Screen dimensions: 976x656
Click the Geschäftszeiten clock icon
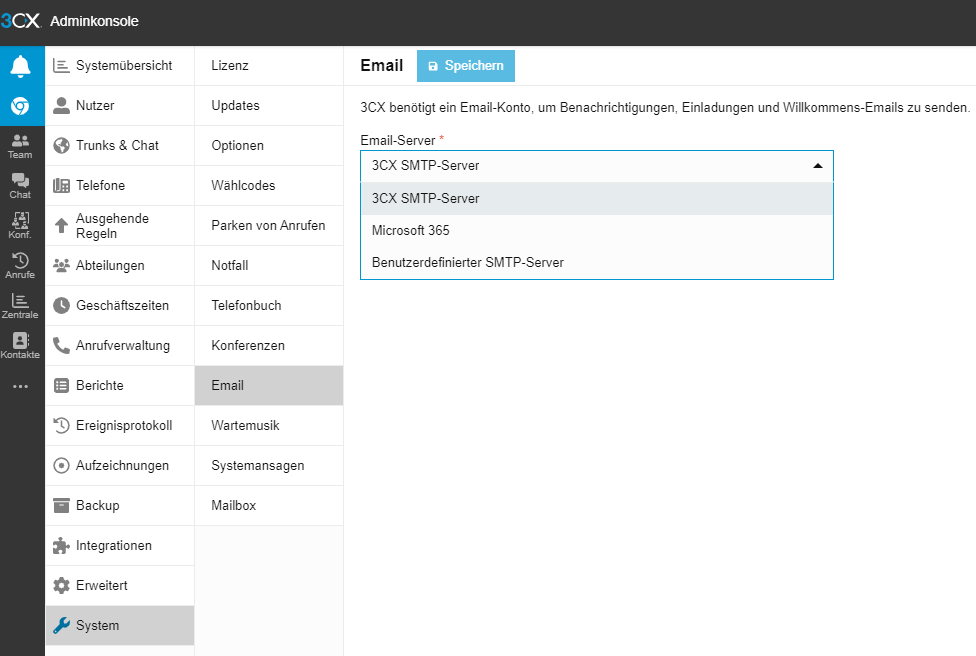pos(61,306)
